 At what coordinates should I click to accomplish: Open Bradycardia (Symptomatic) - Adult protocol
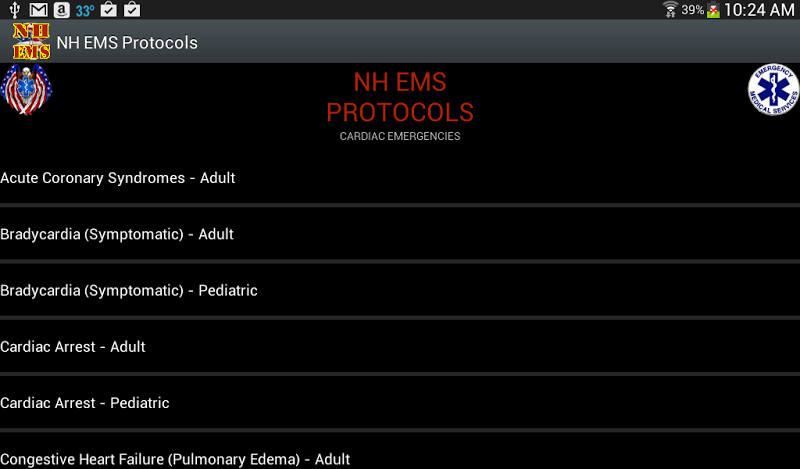(x=117, y=234)
